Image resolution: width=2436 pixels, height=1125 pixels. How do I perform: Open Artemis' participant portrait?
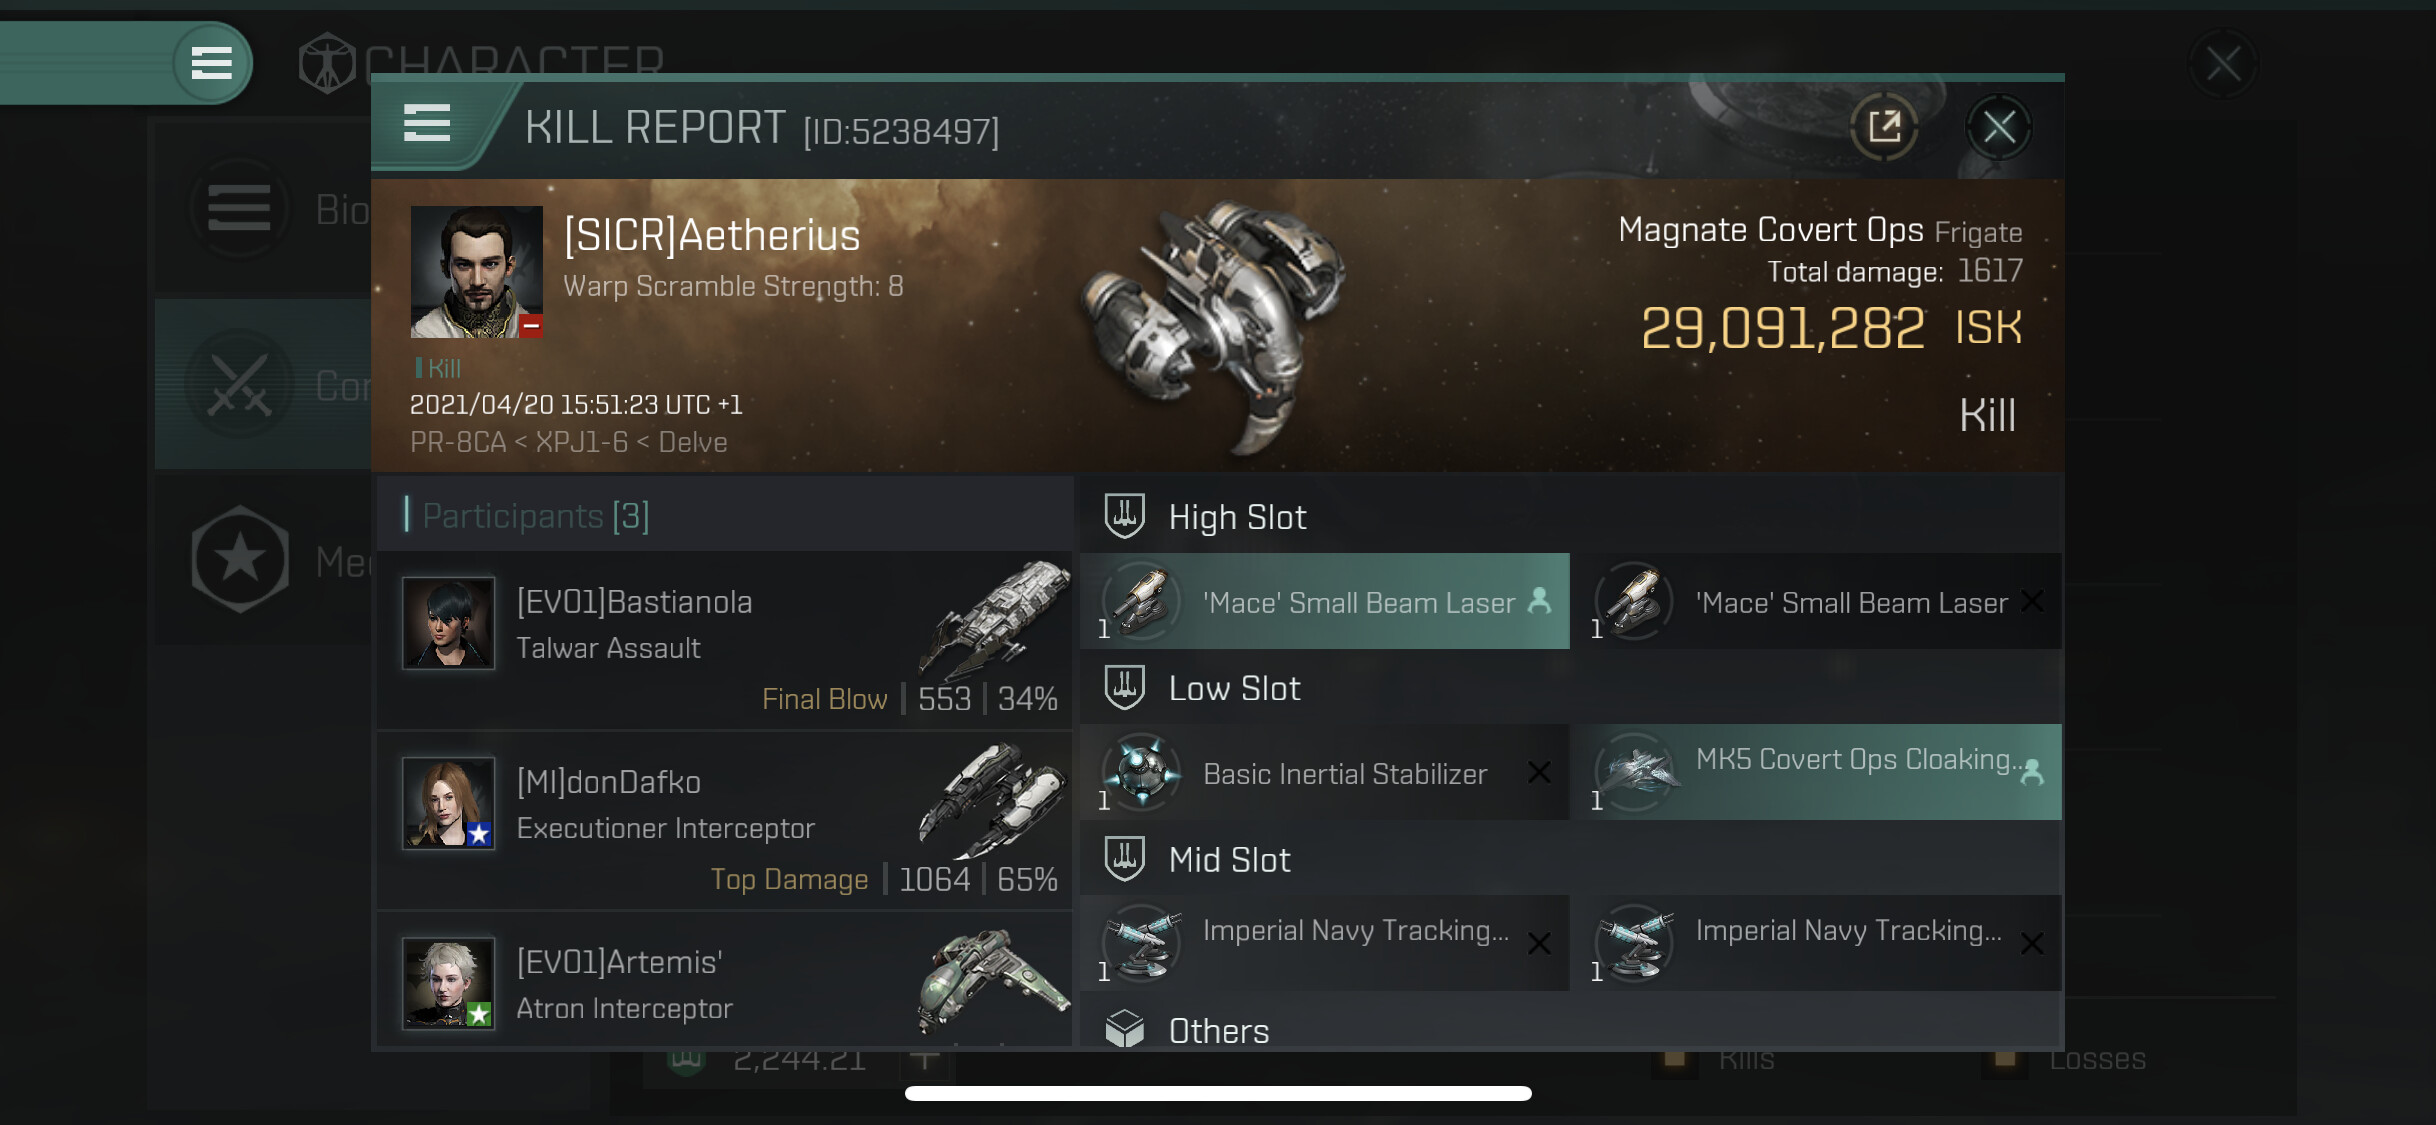click(x=448, y=983)
